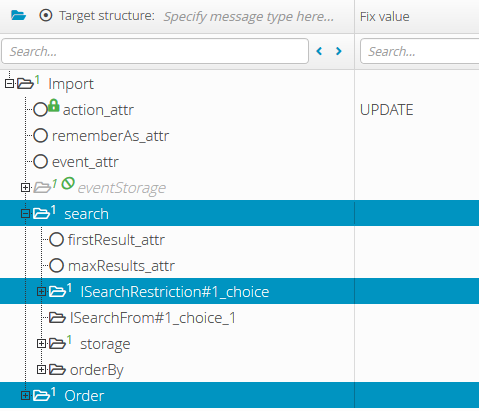Collapse the Import root node
The height and width of the screenshot is (411, 479).
(x=9, y=83)
